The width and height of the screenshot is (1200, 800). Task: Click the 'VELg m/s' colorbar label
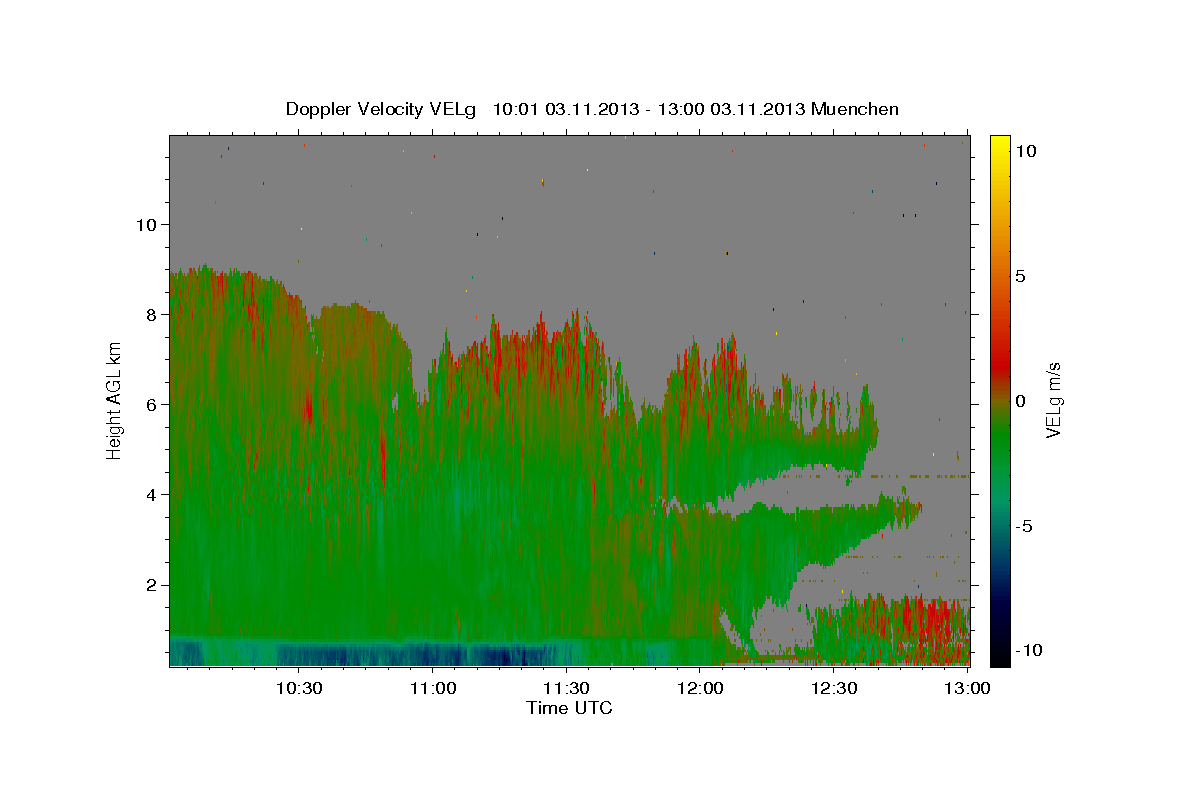click(1053, 400)
